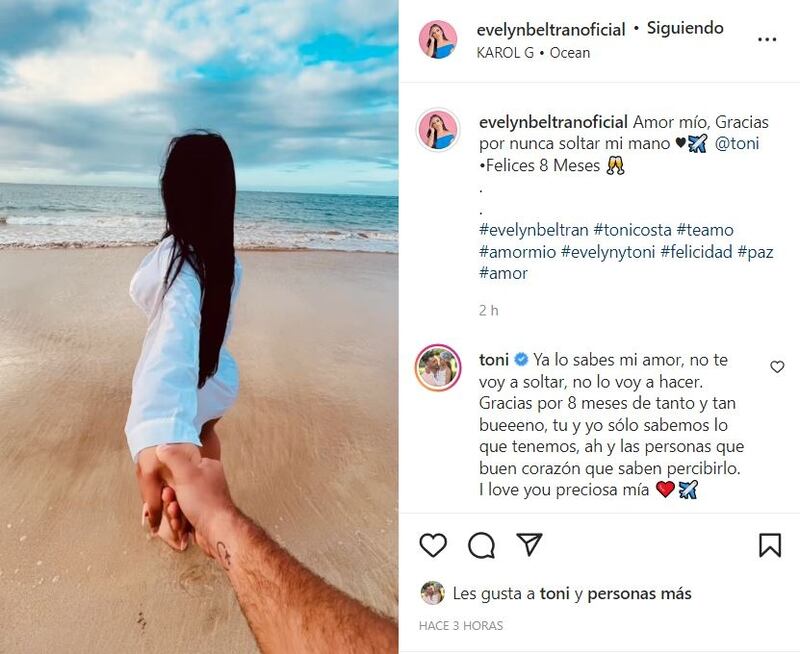Viewport: 800px width, 654px height.
Task: View list of personas más likes
Action: (639, 594)
